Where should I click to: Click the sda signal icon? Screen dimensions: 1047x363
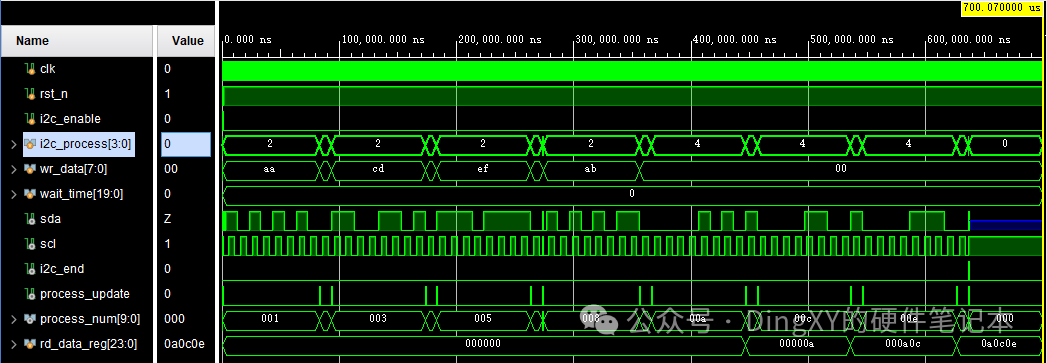coord(30,219)
